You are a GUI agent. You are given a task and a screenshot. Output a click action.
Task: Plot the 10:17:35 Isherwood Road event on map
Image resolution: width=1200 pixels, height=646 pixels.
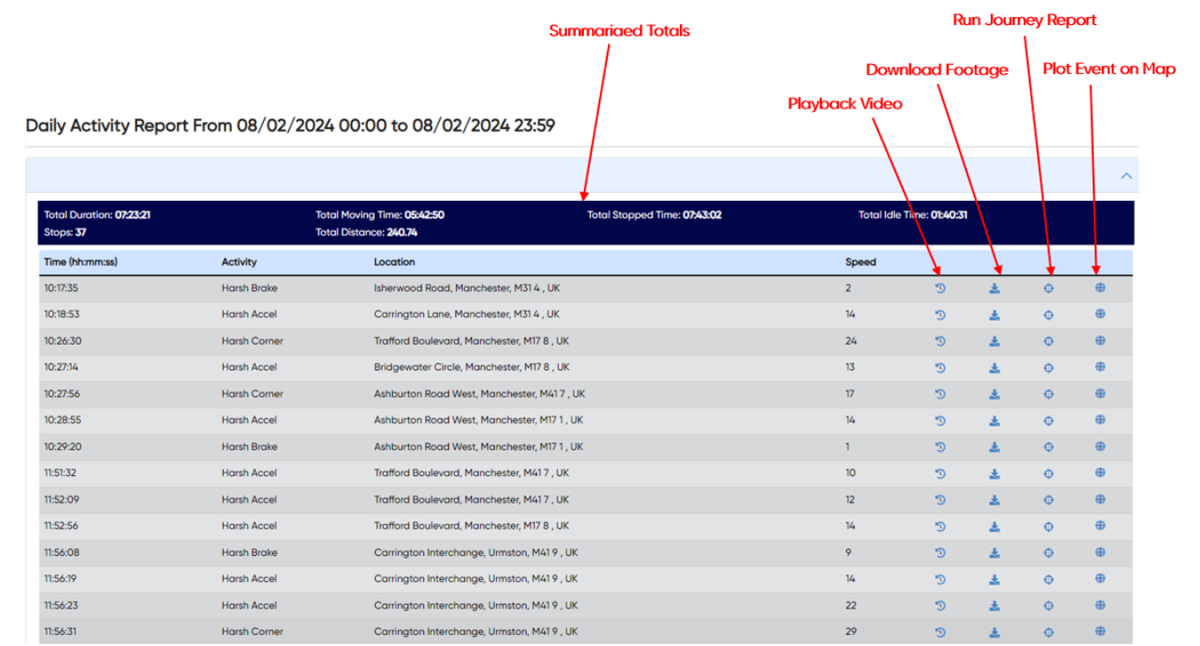tap(1100, 287)
